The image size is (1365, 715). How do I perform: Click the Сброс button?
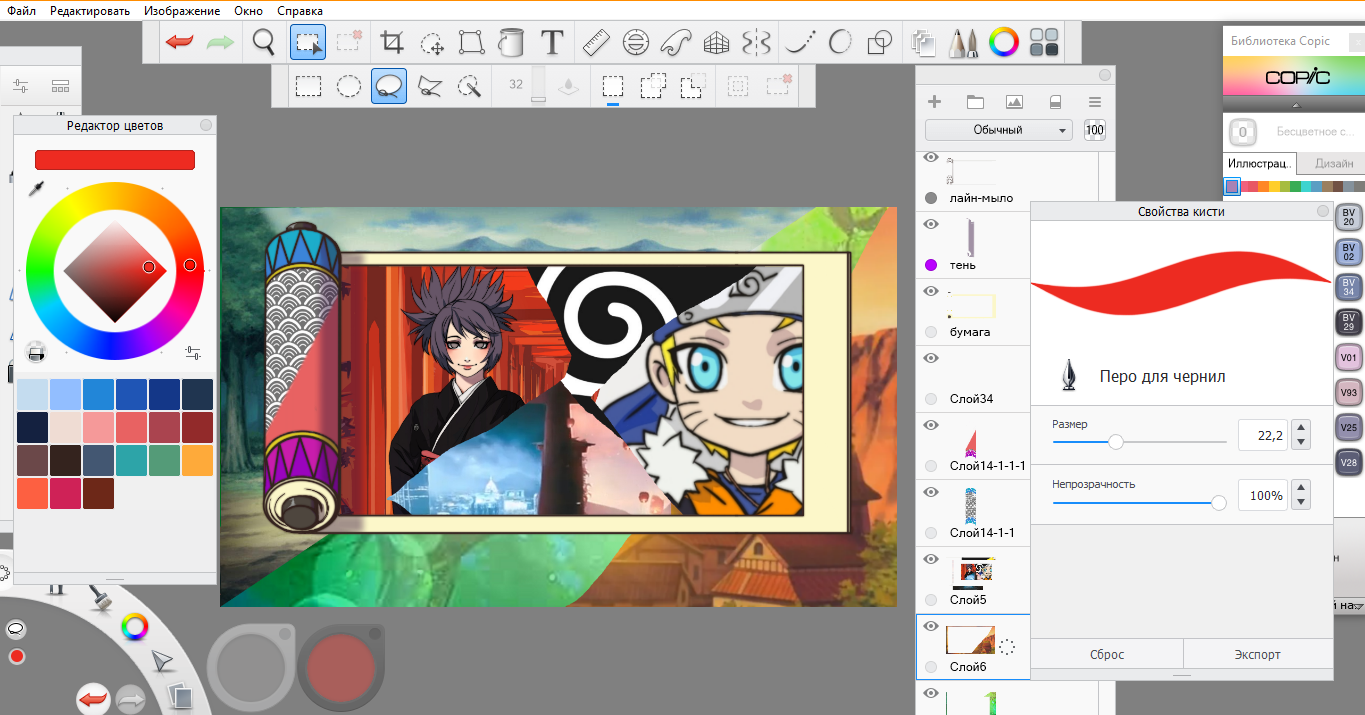tap(1107, 654)
